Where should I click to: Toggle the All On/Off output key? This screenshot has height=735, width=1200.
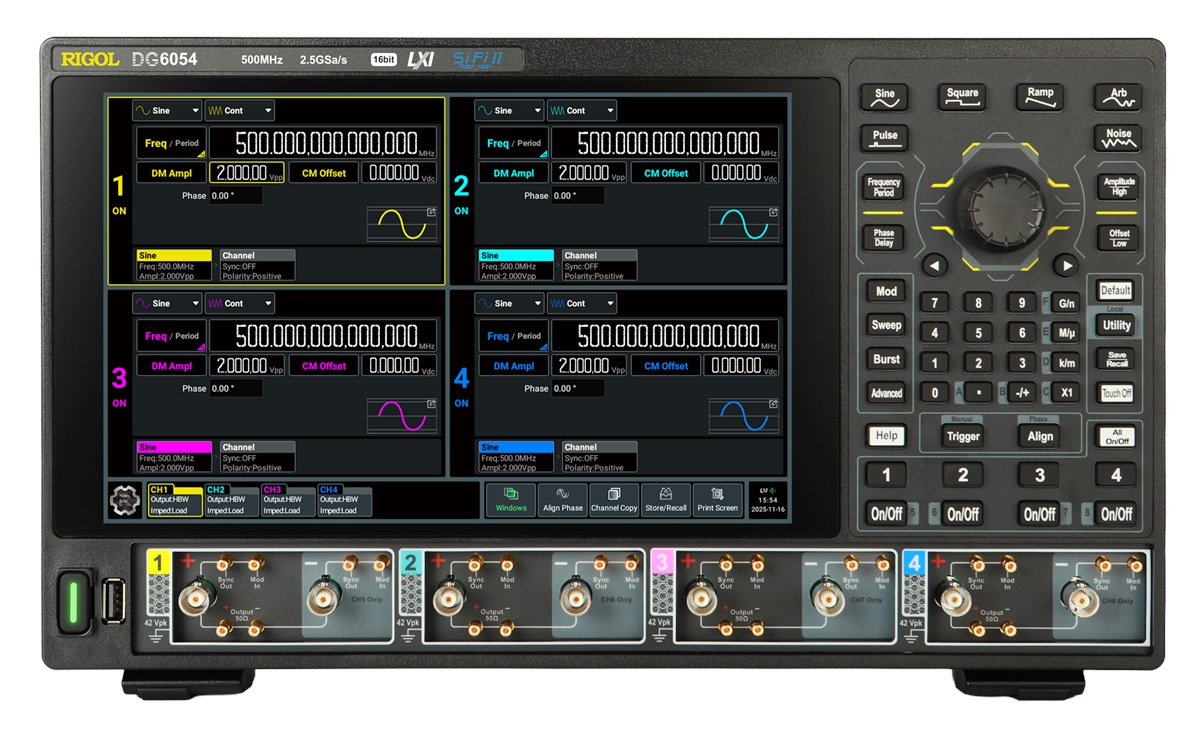tap(1116, 436)
